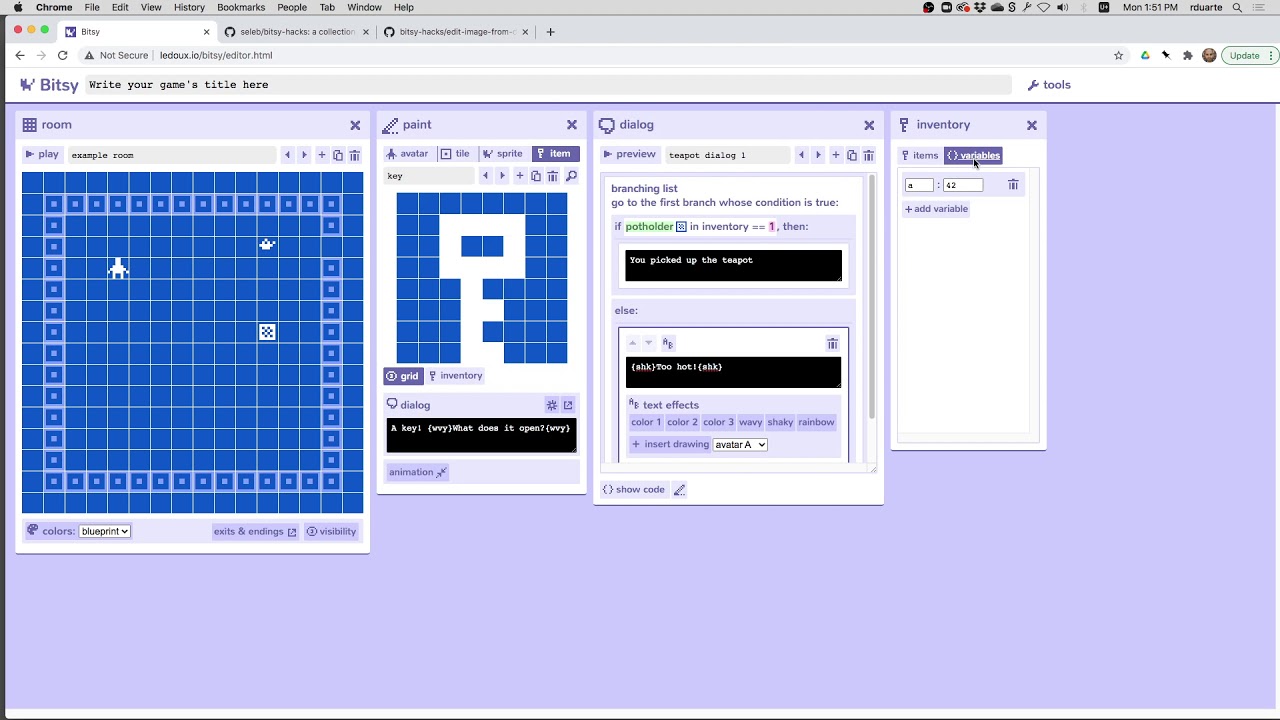This screenshot has height=720, width=1280.
Task: Open key dialog in dialog editor window
Action: coord(568,405)
